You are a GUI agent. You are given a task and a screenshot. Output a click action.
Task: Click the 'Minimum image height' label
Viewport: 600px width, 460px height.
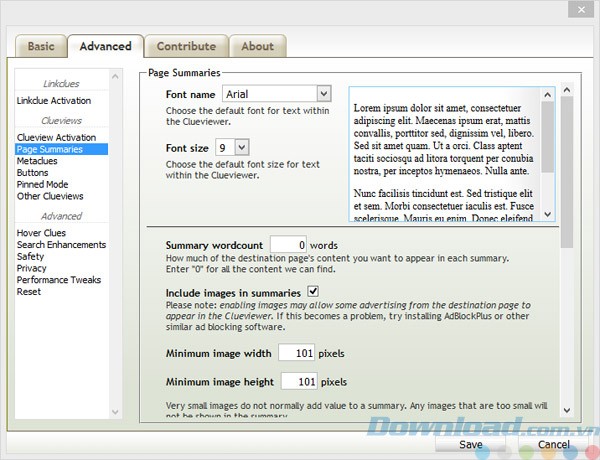(x=220, y=382)
